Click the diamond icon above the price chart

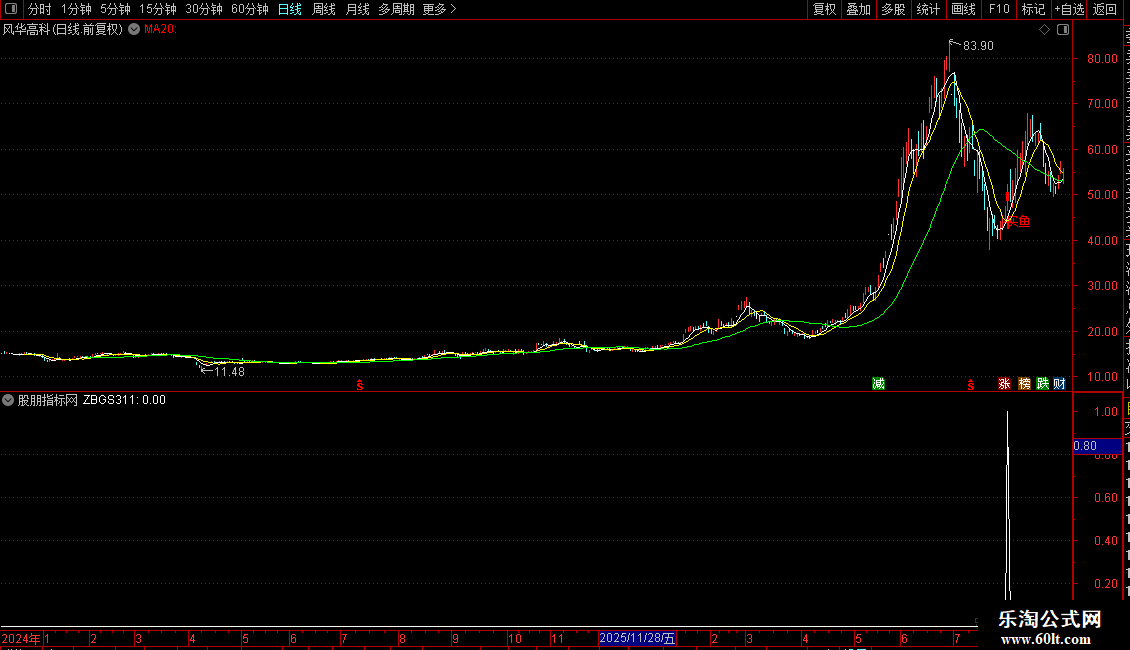(x=1044, y=30)
